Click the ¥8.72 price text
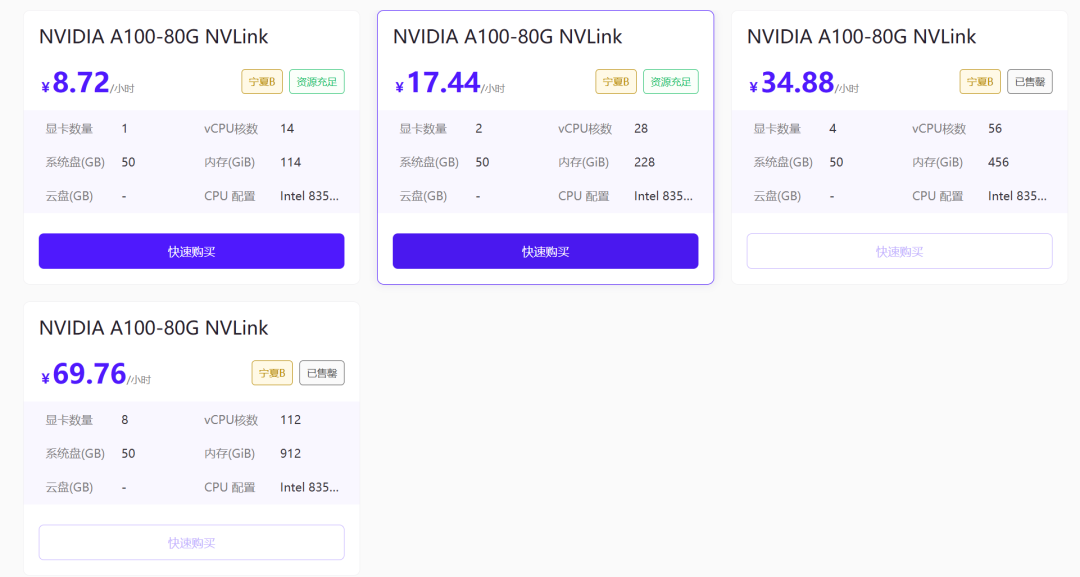Viewport: 1080px width, 577px height. pos(80,83)
